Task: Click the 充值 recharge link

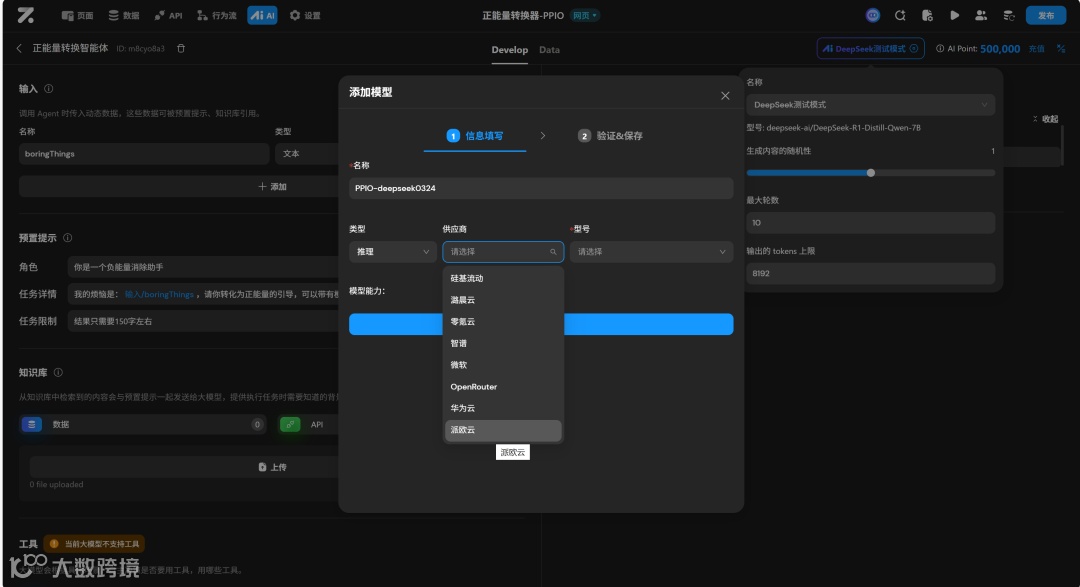Action: (x=1037, y=48)
